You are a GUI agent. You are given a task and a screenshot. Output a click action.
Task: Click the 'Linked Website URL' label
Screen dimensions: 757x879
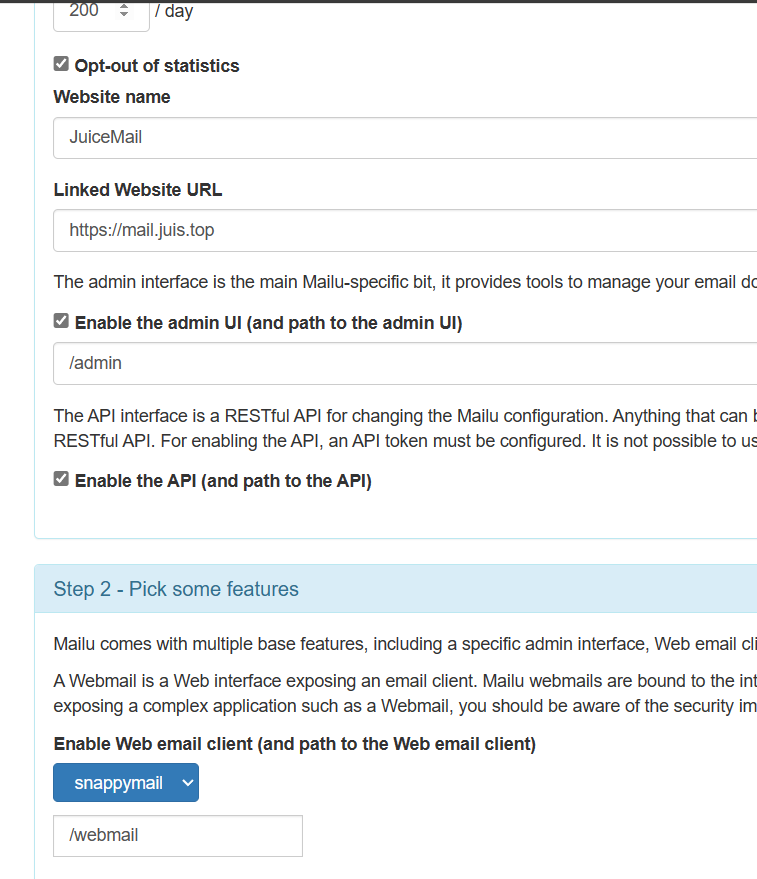pos(138,190)
